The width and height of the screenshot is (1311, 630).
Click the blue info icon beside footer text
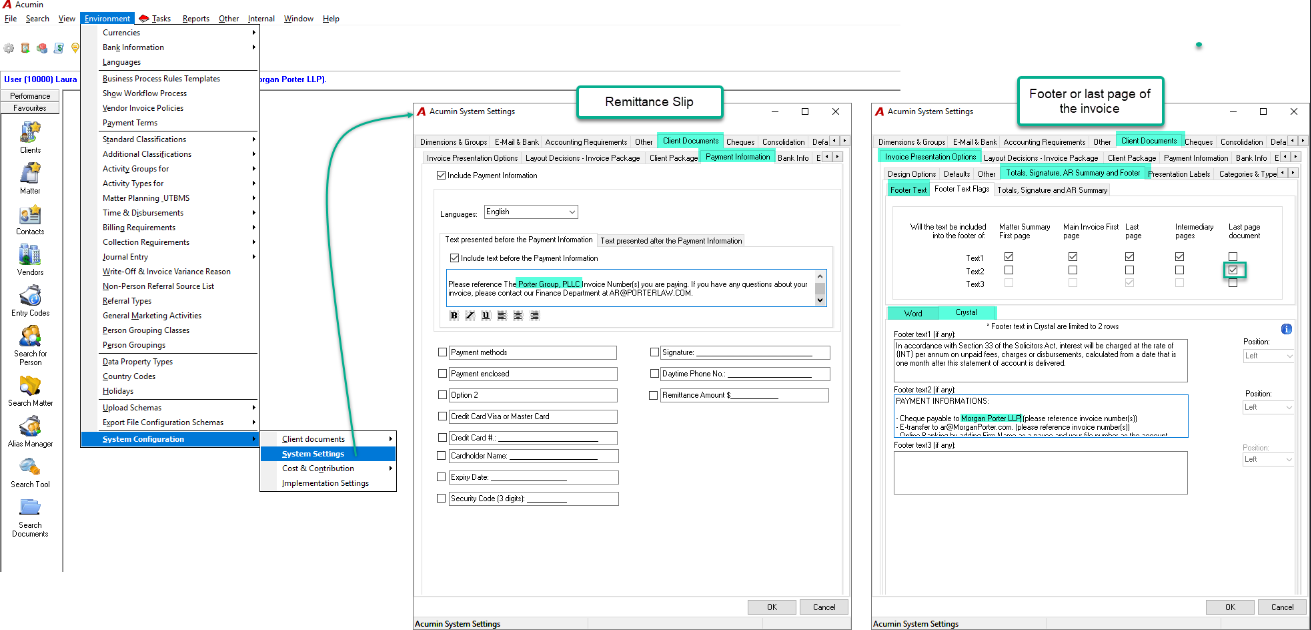click(1286, 329)
